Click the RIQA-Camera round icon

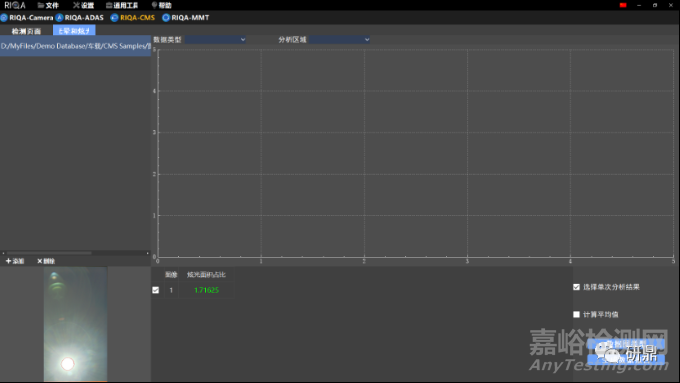click(x=4, y=18)
